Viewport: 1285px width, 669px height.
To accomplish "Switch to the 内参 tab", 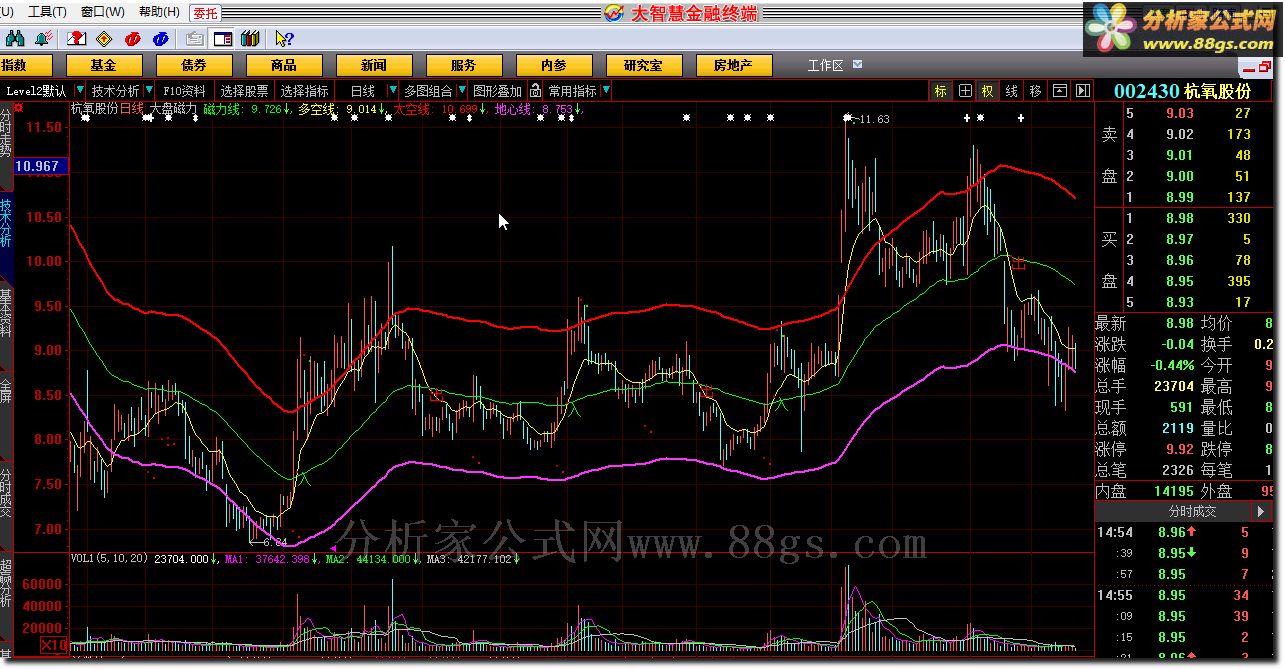I will pos(554,65).
